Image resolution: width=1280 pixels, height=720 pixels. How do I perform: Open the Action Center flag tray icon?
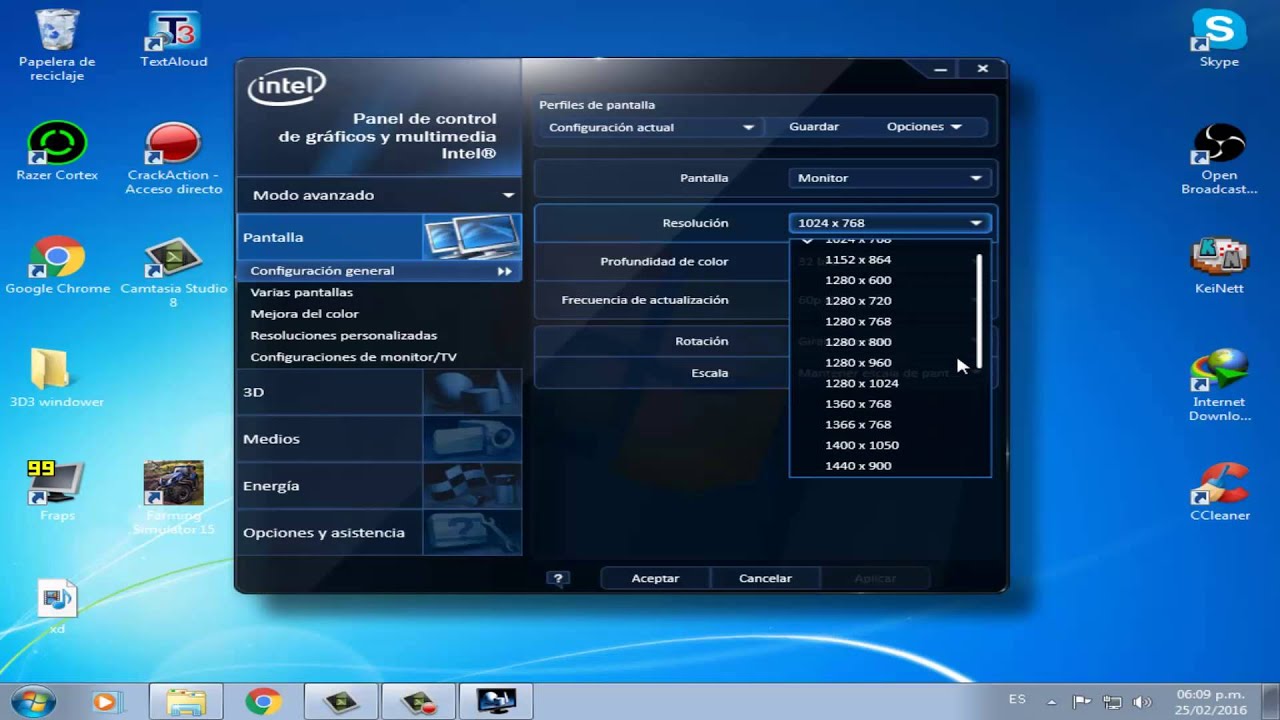point(1081,701)
